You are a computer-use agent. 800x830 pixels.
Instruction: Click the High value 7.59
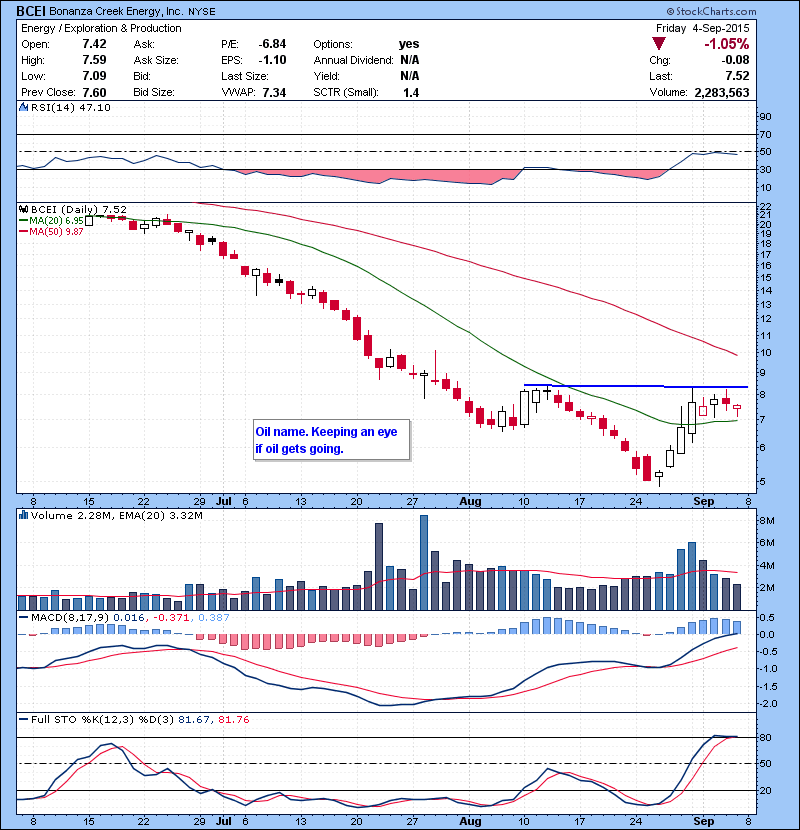pyautogui.click(x=94, y=60)
